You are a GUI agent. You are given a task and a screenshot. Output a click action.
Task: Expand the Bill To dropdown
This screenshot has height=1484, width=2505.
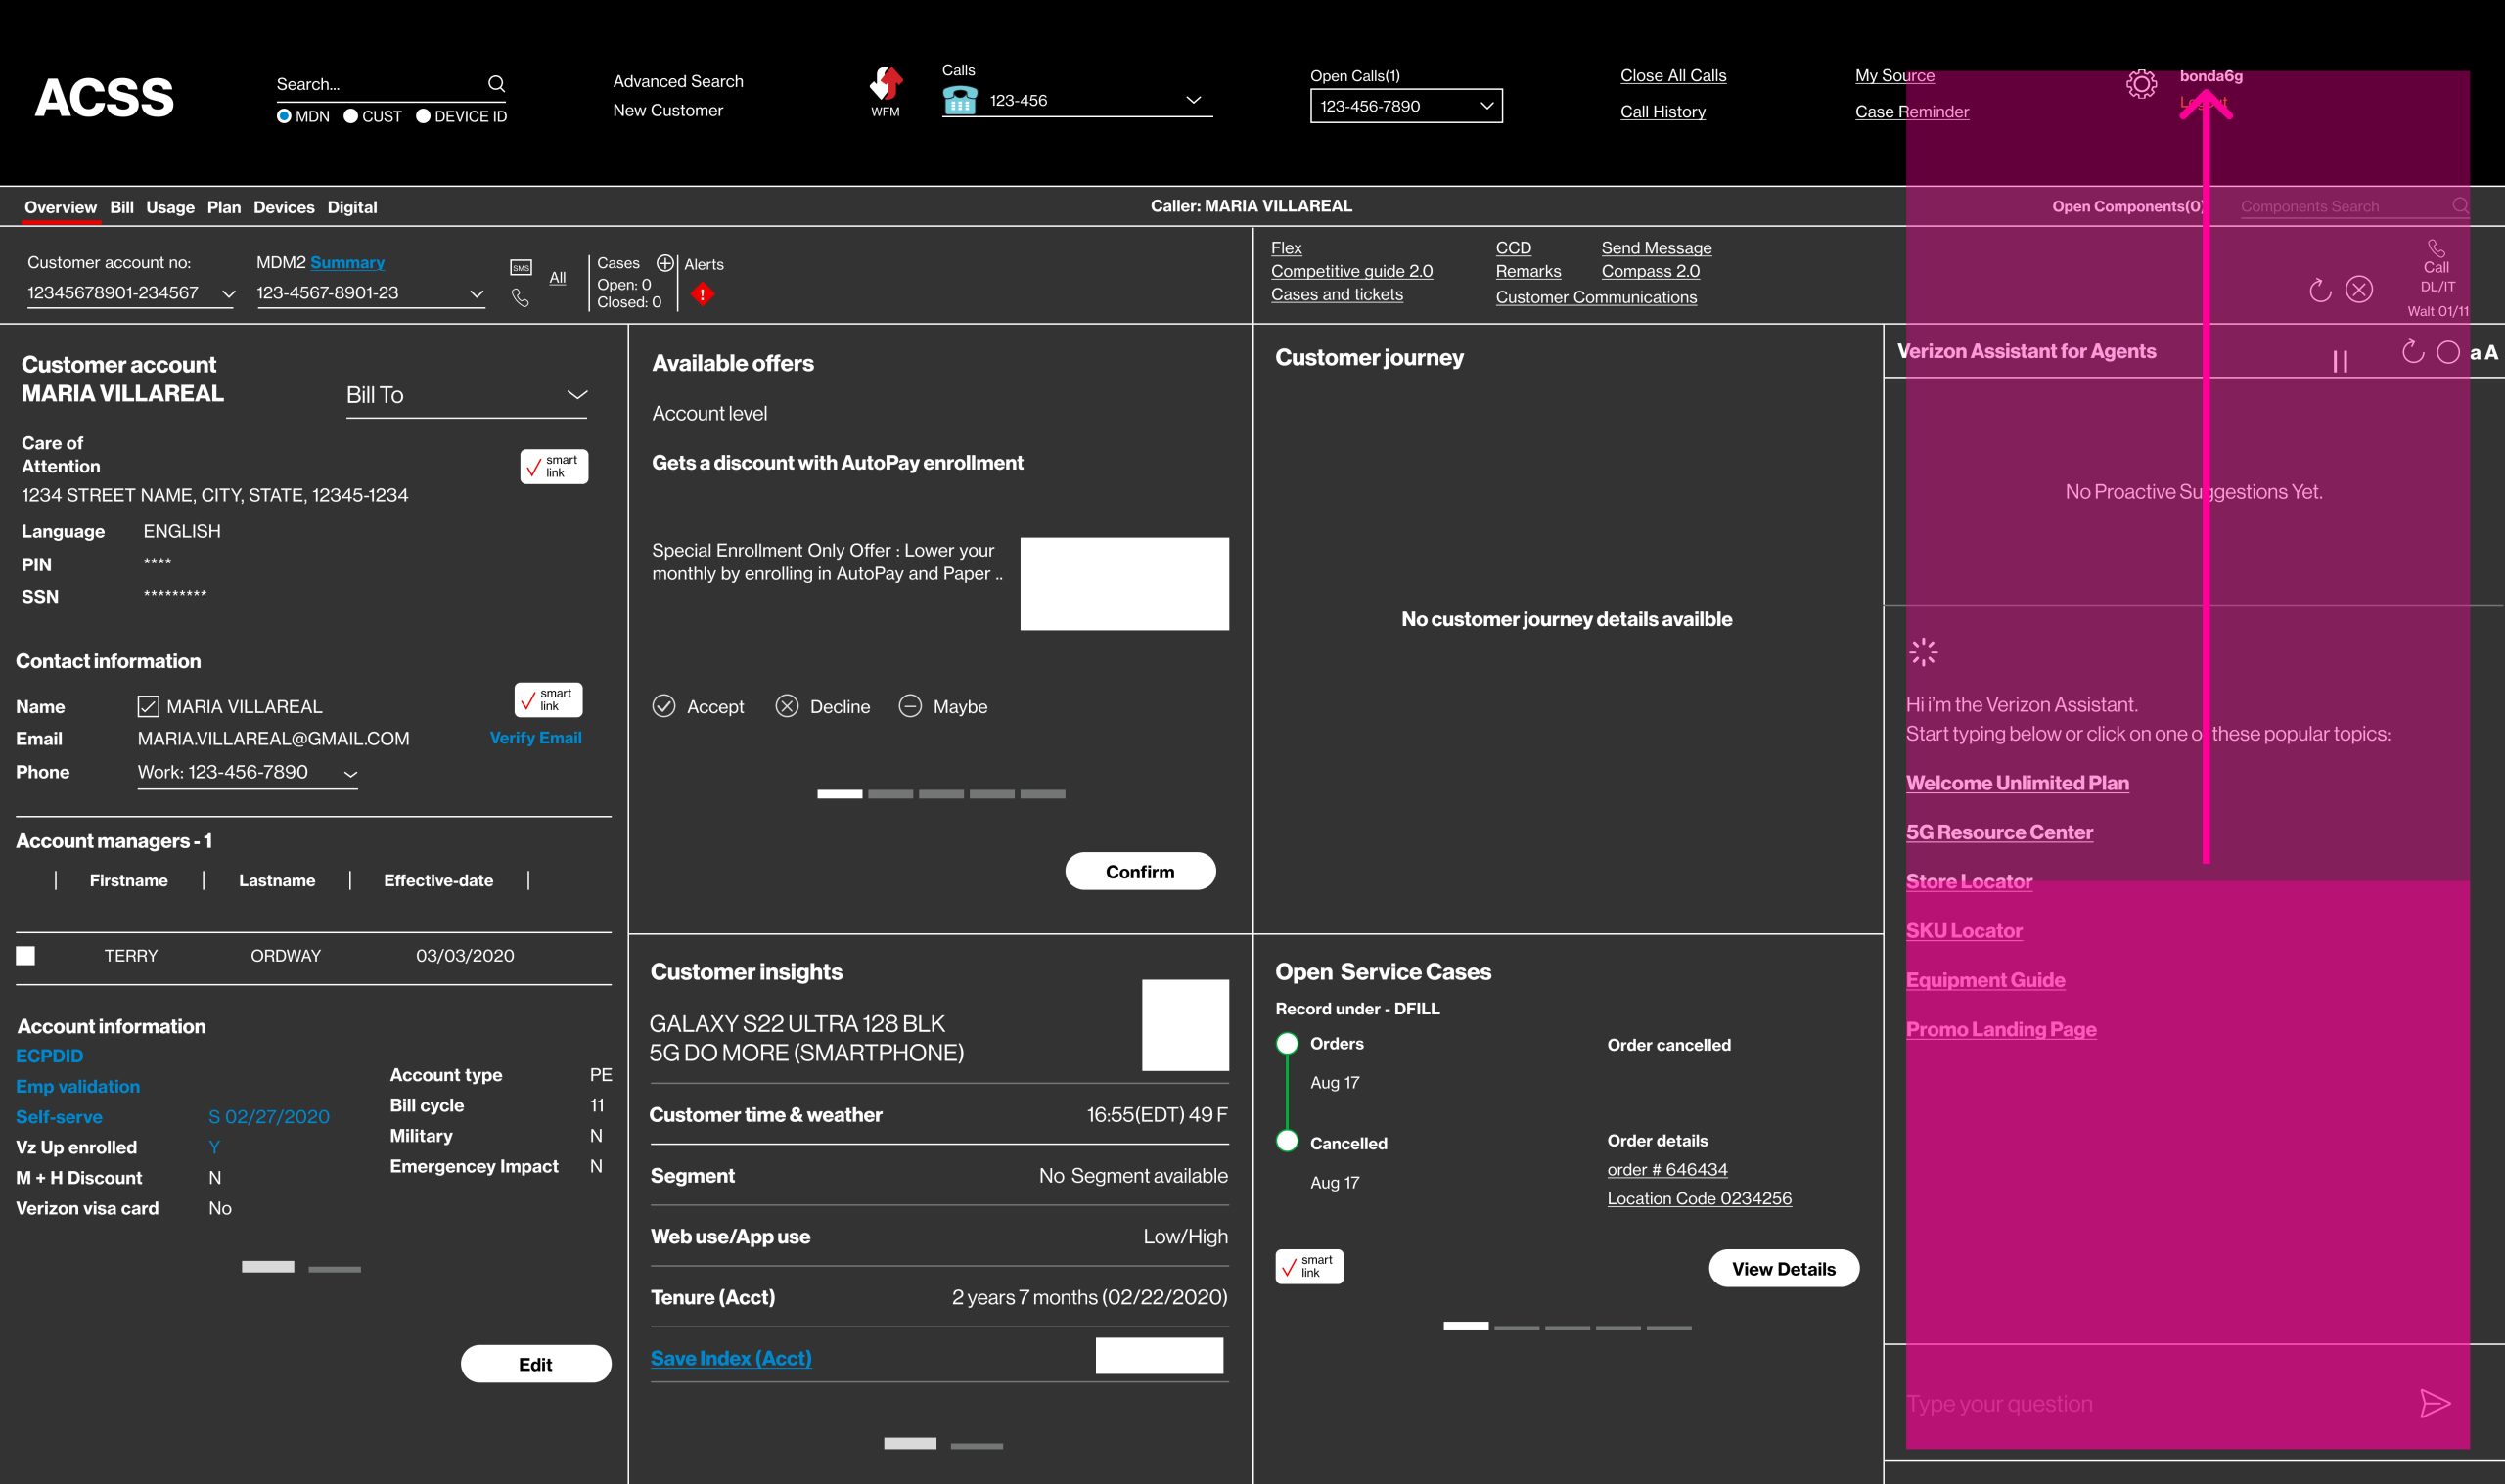[577, 394]
